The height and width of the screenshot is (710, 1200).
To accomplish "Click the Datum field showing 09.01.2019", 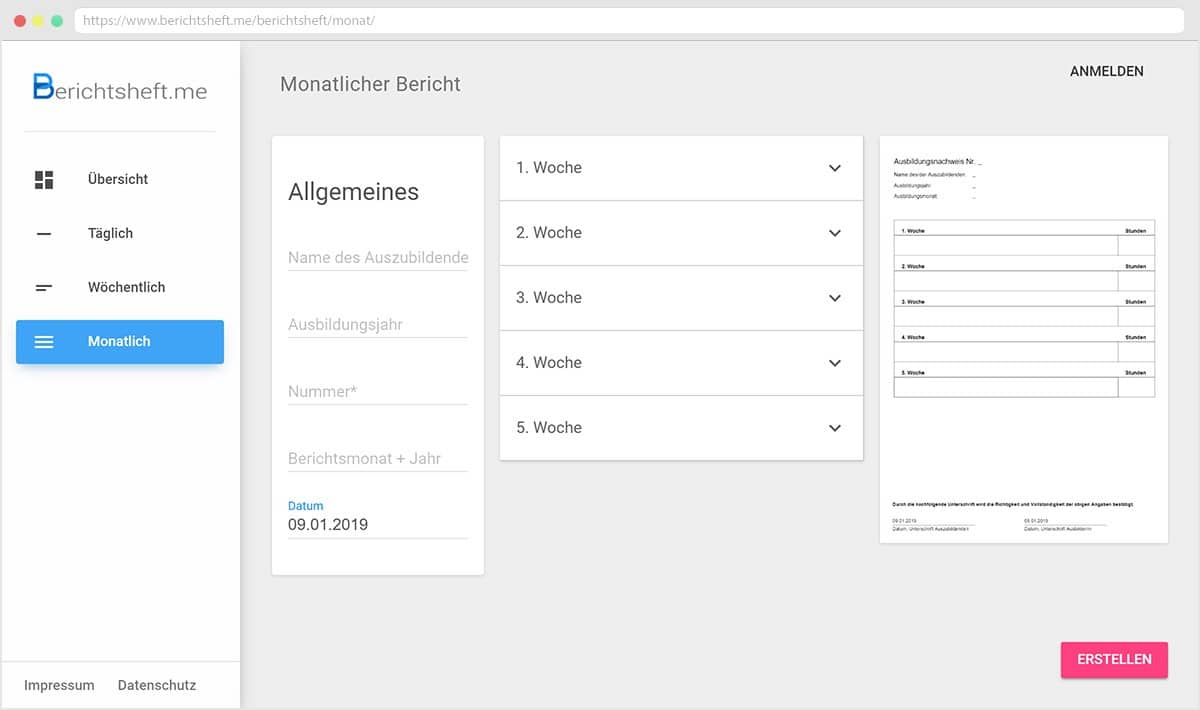I will pos(377,525).
